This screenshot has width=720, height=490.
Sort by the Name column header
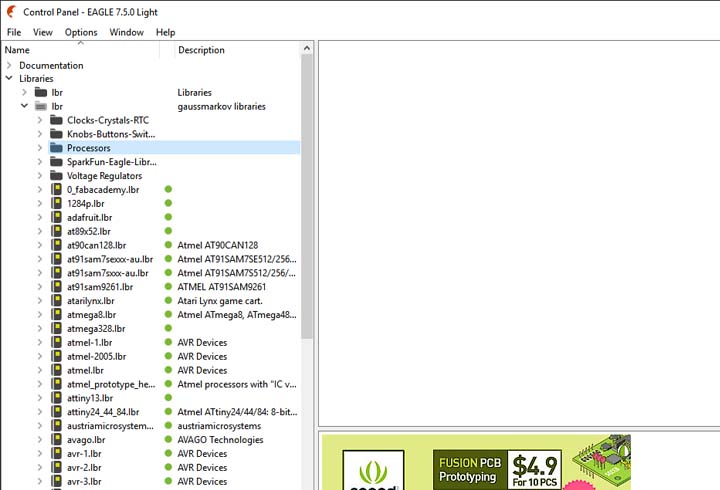click(80, 50)
